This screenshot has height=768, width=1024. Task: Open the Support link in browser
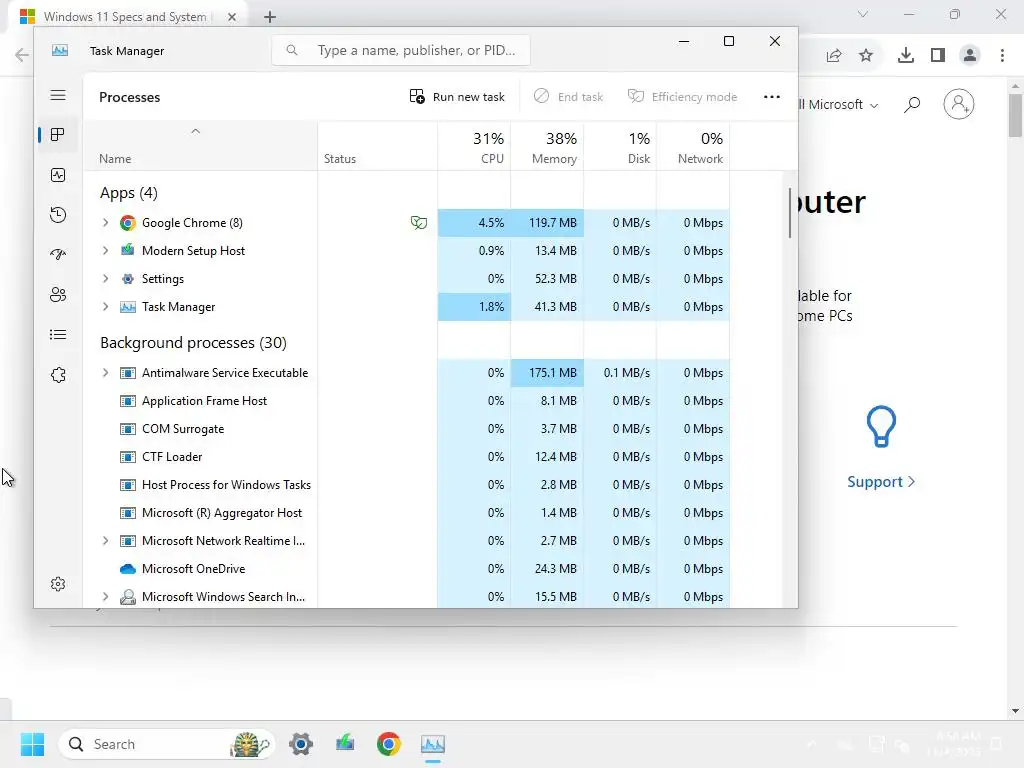point(881,482)
